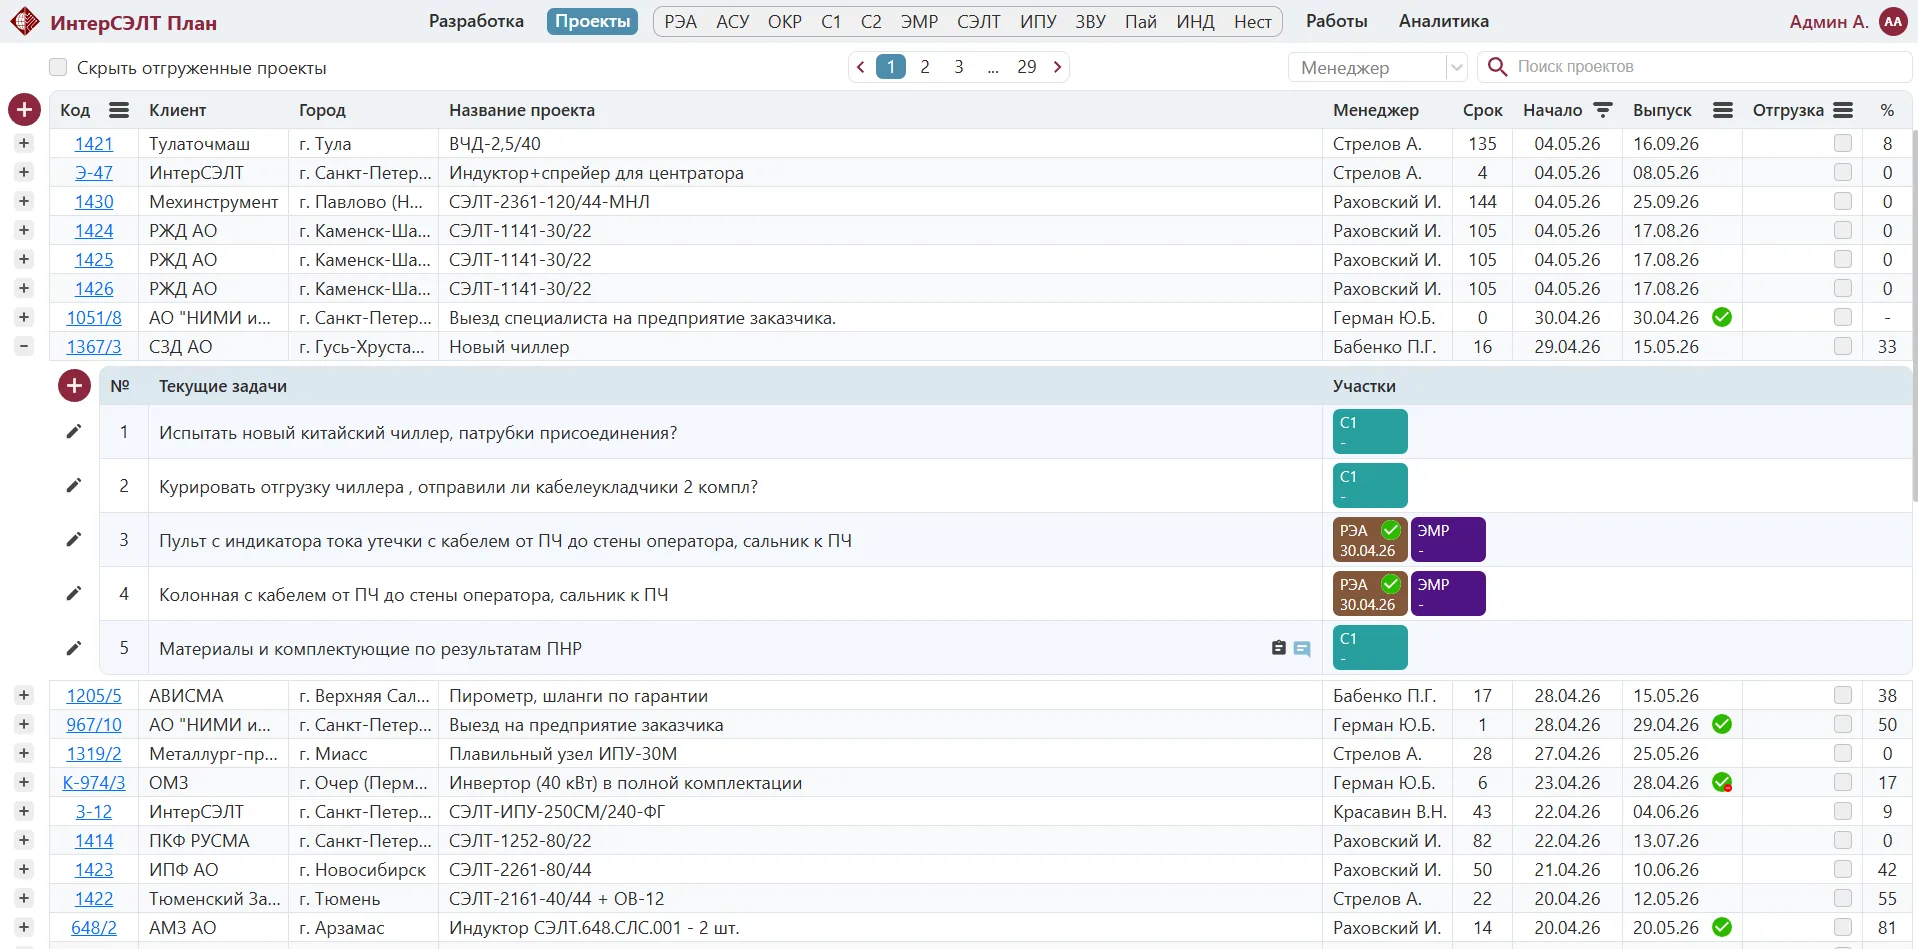Open comments icon on task 5
The width and height of the screenshot is (1918, 949).
pyautogui.click(x=1302, y=649)
